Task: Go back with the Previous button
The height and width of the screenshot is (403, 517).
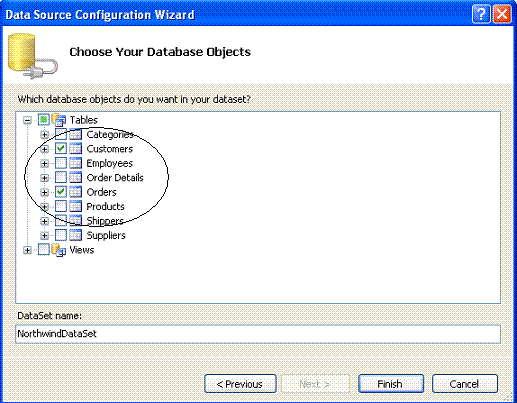Action: tap(240, 384)
